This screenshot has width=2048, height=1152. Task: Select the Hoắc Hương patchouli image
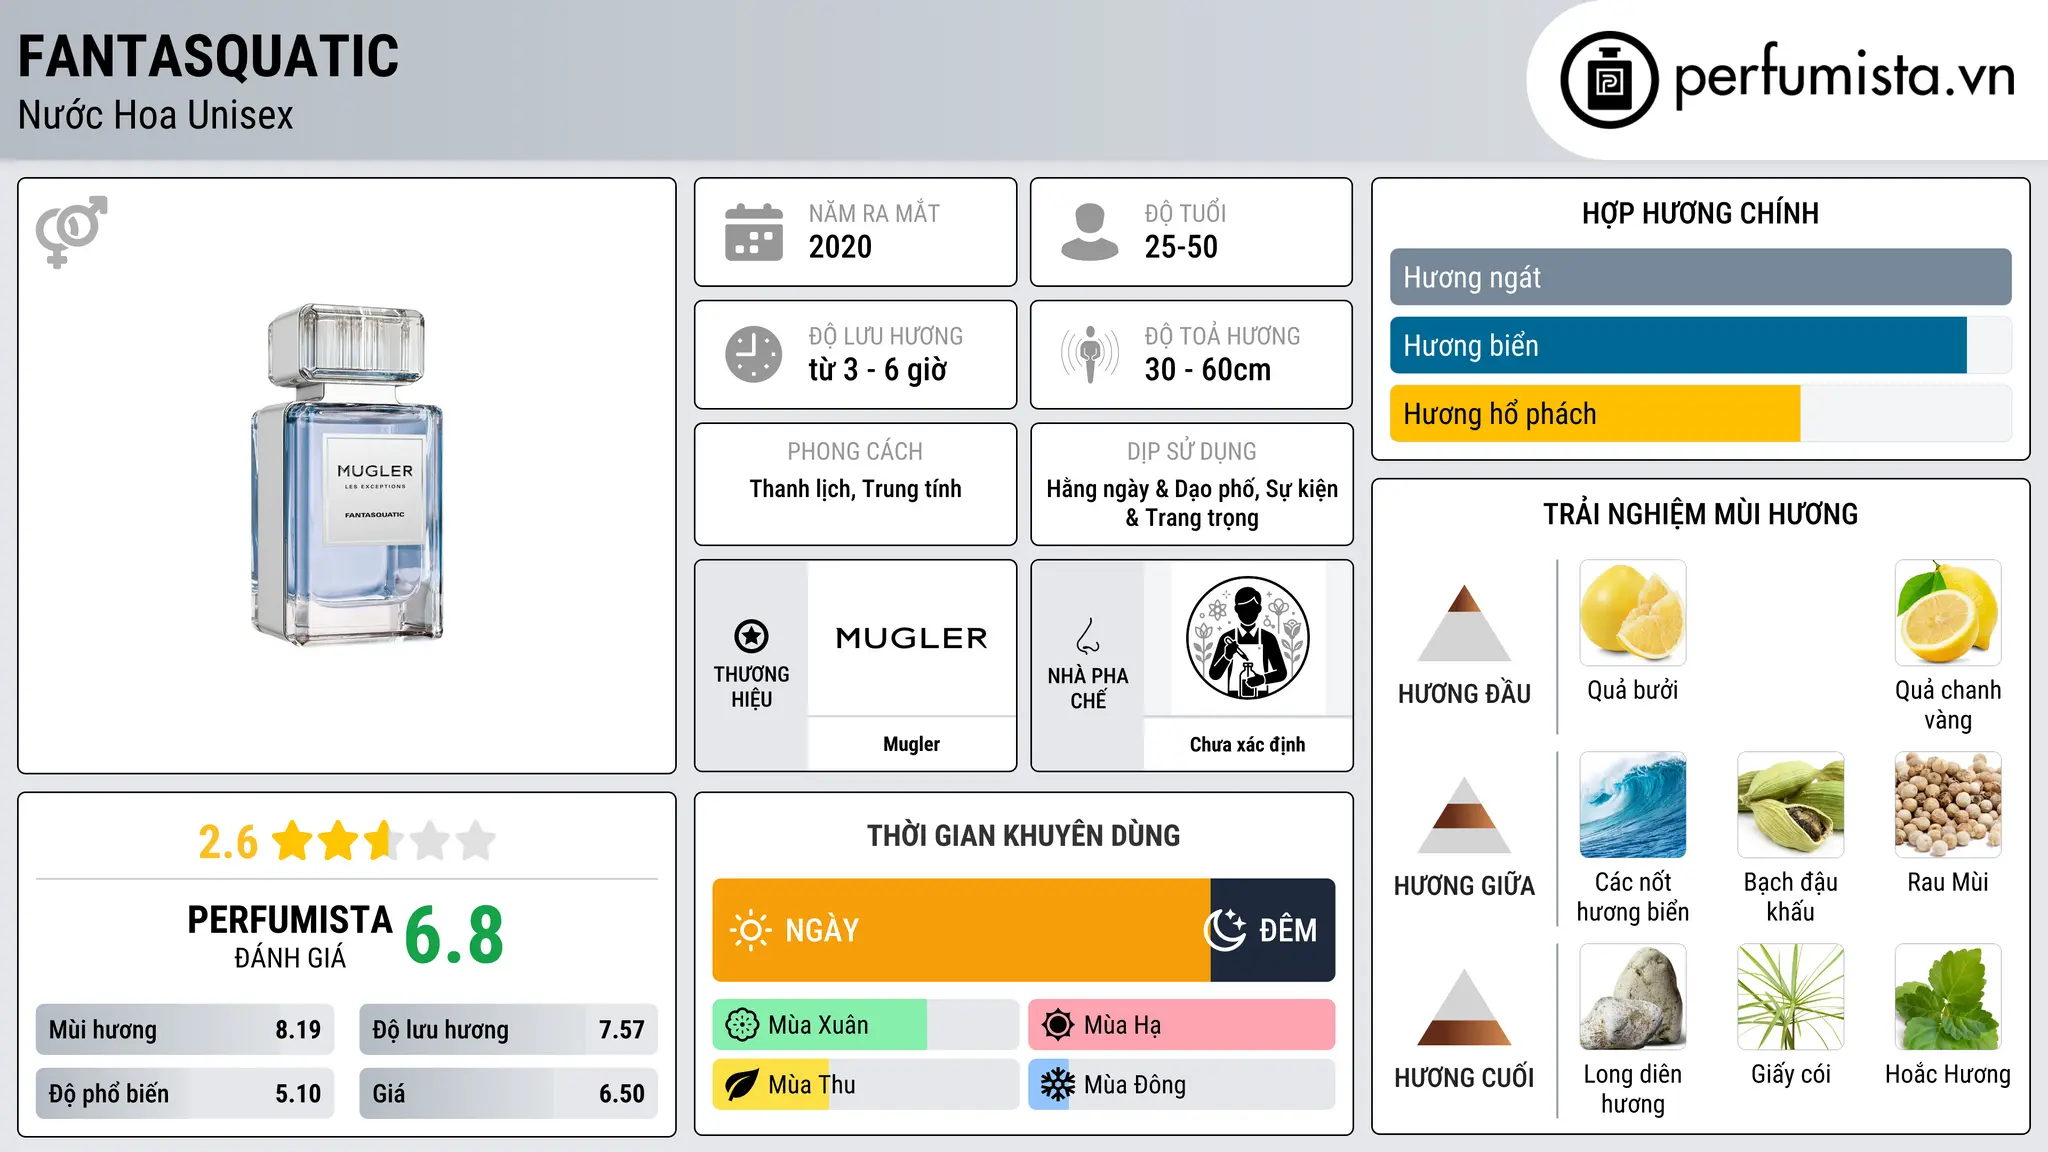pos(1948,997)
